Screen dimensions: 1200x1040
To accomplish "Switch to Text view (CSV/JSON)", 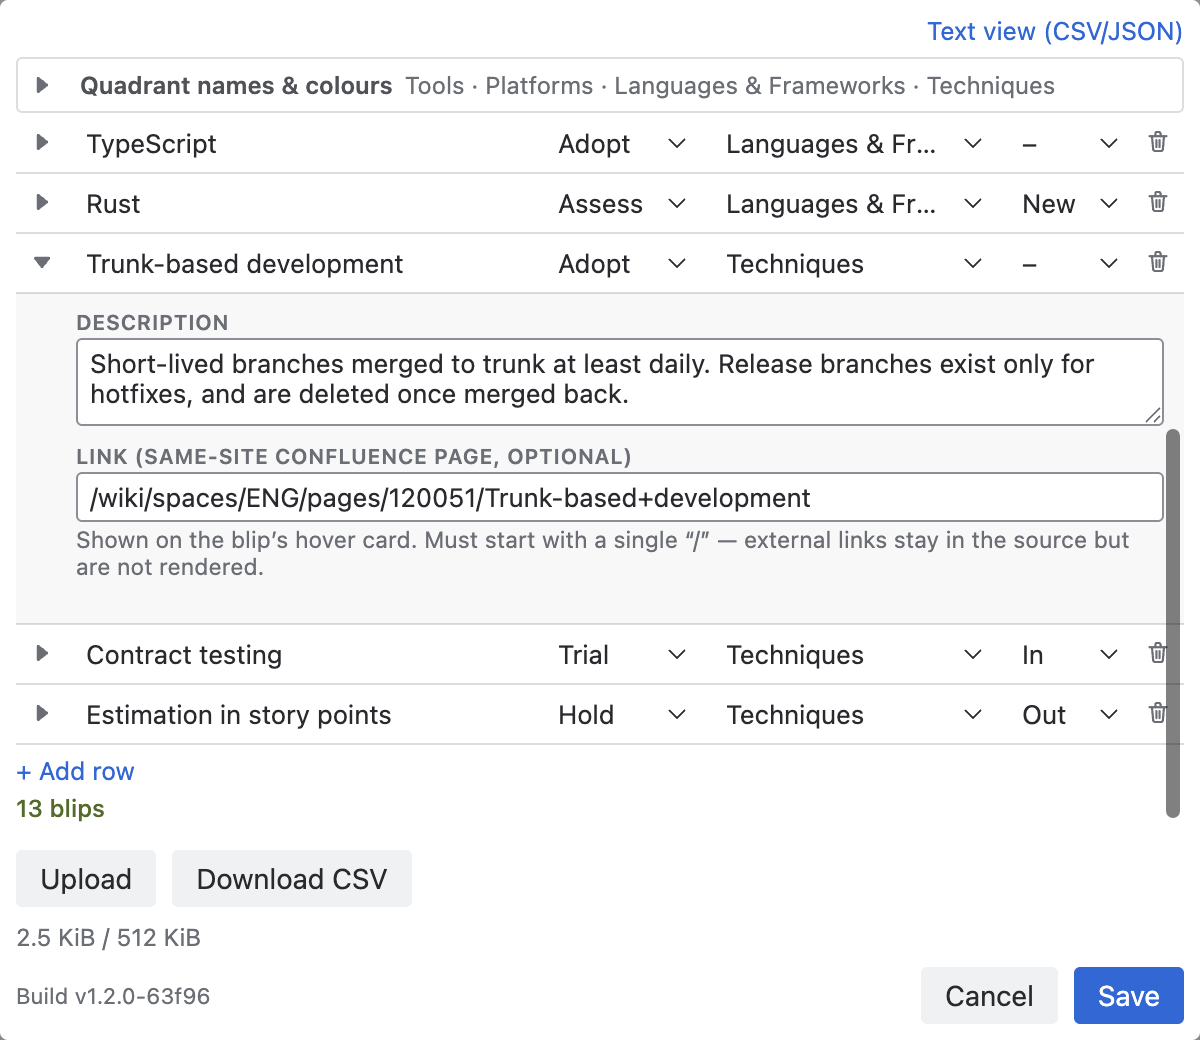I will 1055,31.
